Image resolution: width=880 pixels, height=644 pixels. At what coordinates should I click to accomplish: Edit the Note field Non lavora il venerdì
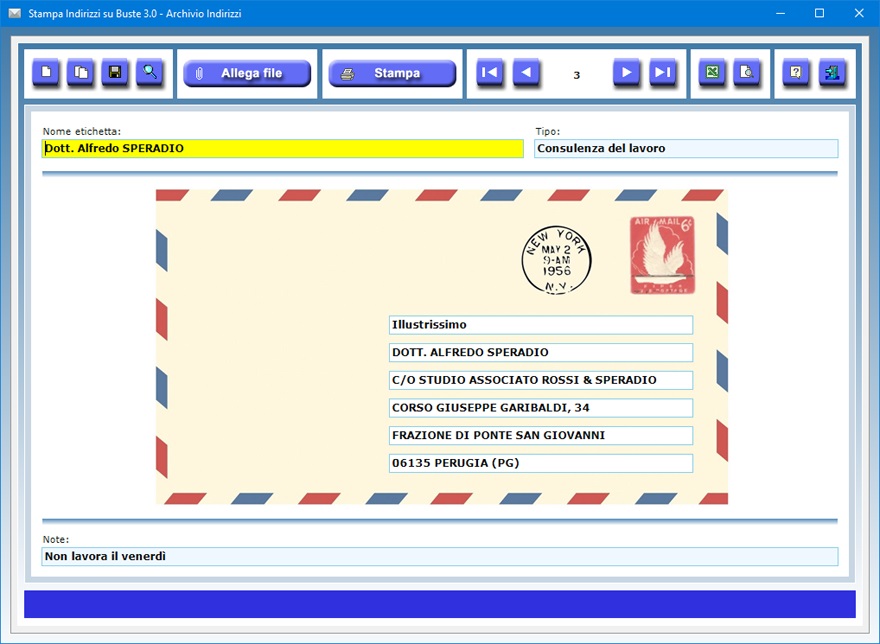(440, 556)
